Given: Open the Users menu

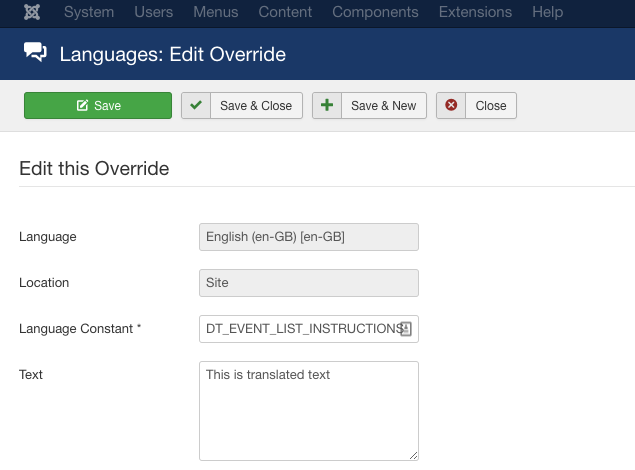Looking at the screenshot, I should pyautogui.click(x=152, y=13).
